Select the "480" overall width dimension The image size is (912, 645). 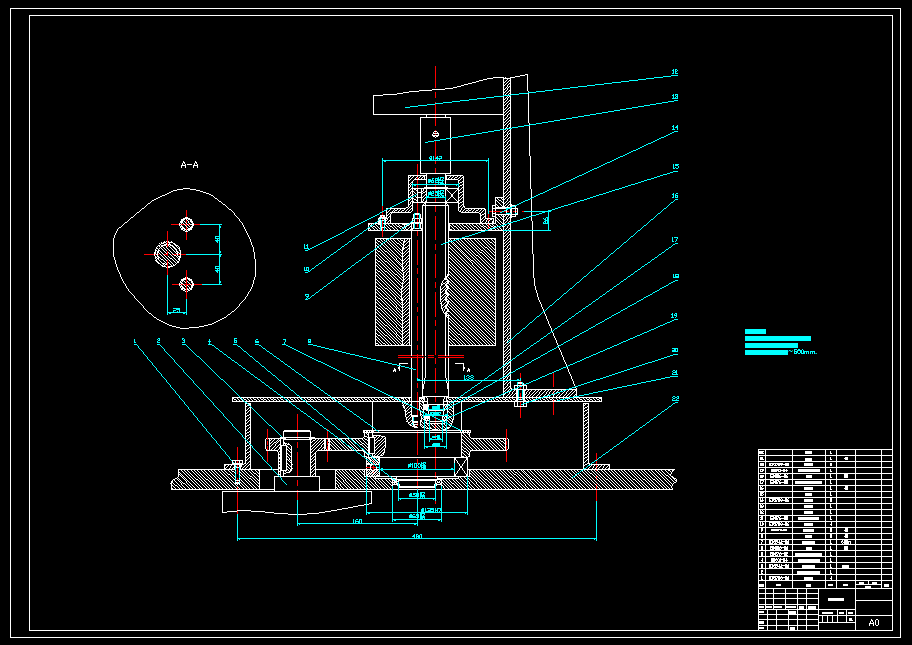tap(417, 536)
